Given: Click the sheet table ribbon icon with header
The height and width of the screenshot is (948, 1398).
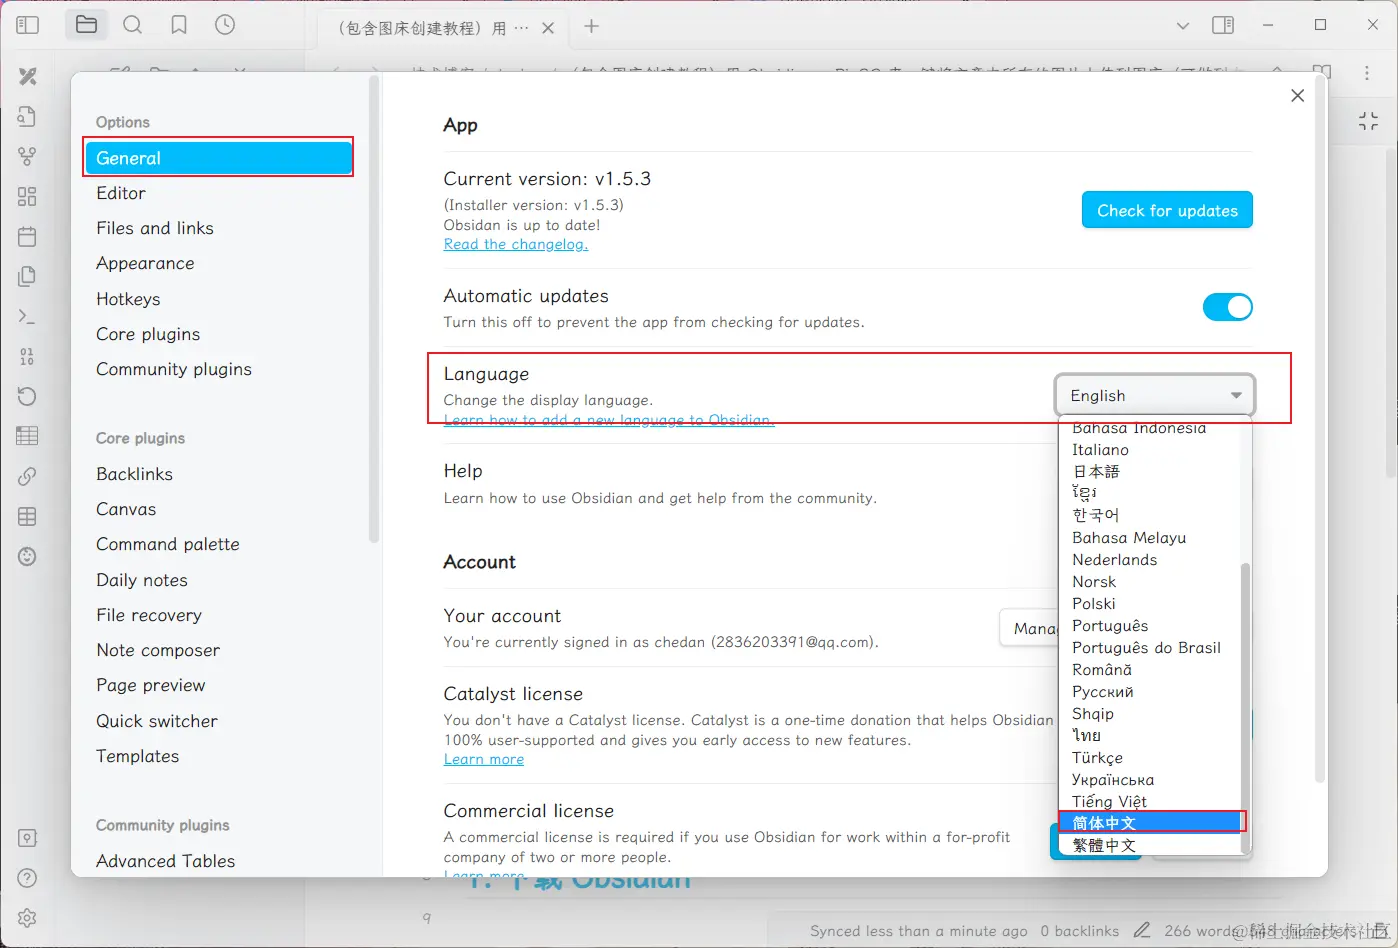Looking at the screenshot, I should (x=27, y=436).
